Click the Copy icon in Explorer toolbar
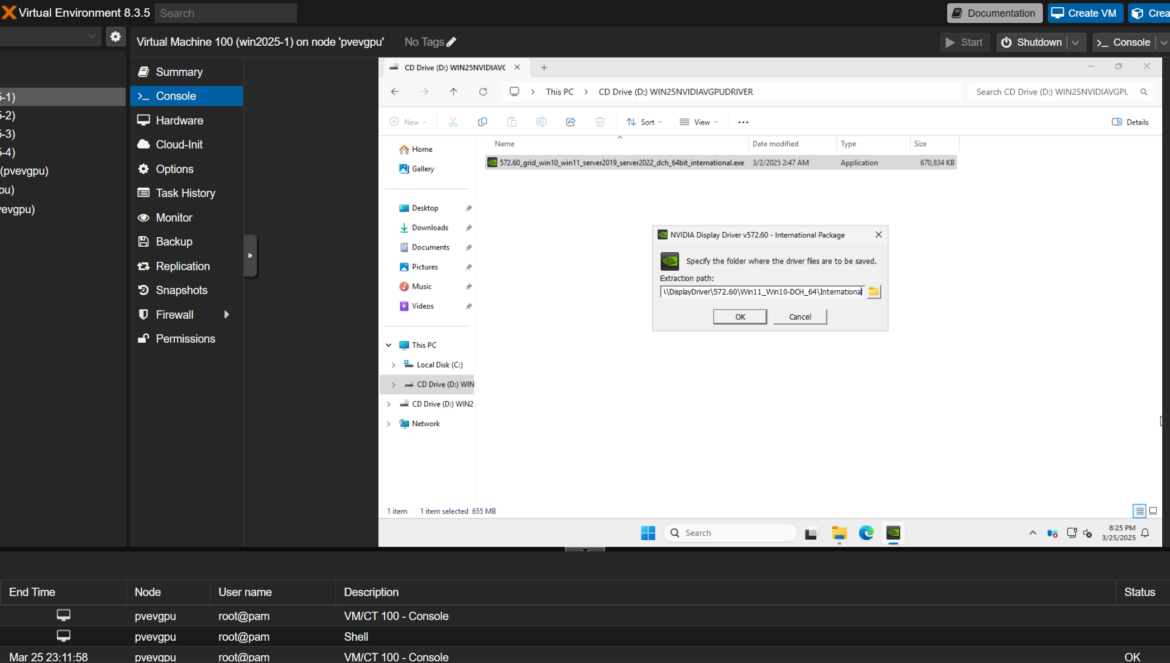The width and height of the screenshot is (1170, 663). (x=482, y=122)
